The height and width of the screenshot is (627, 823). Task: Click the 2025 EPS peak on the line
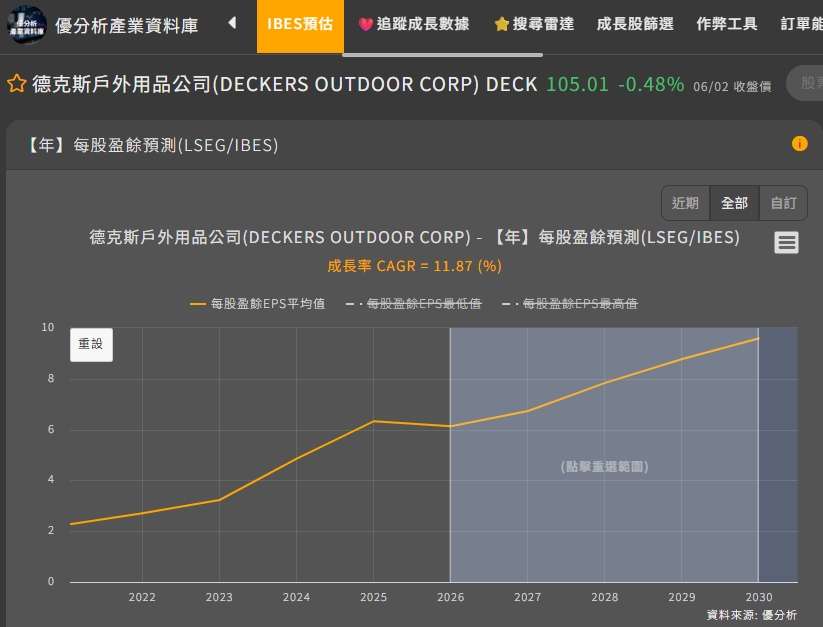click(x=374, y=421)
